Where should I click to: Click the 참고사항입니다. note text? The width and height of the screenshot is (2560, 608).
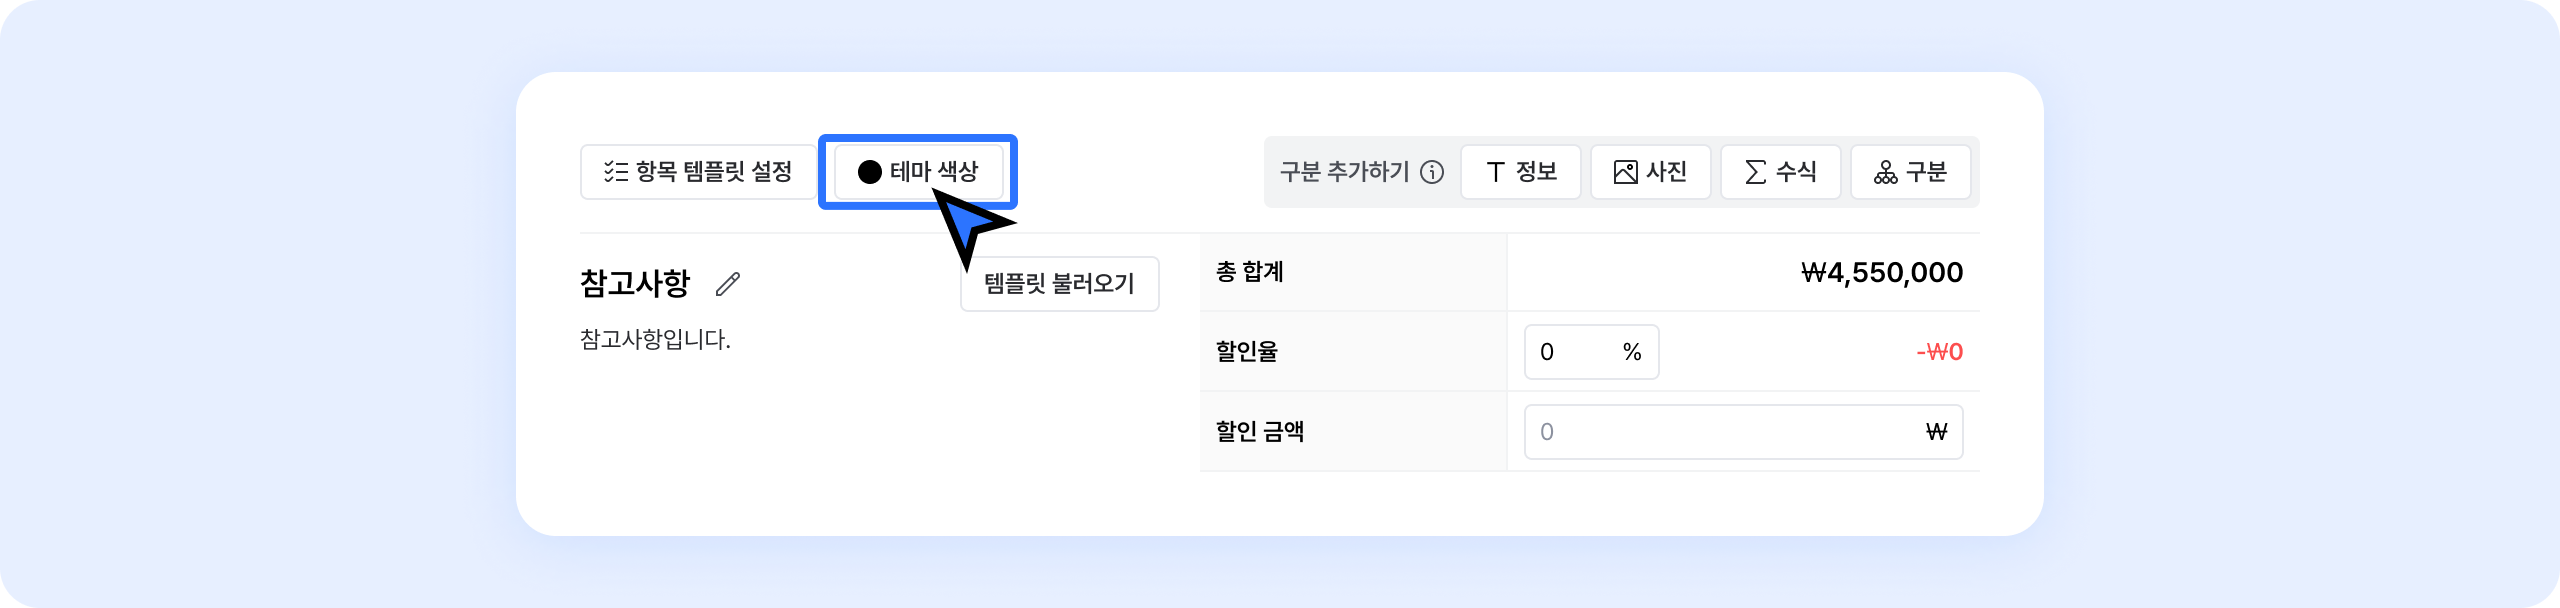655,340
